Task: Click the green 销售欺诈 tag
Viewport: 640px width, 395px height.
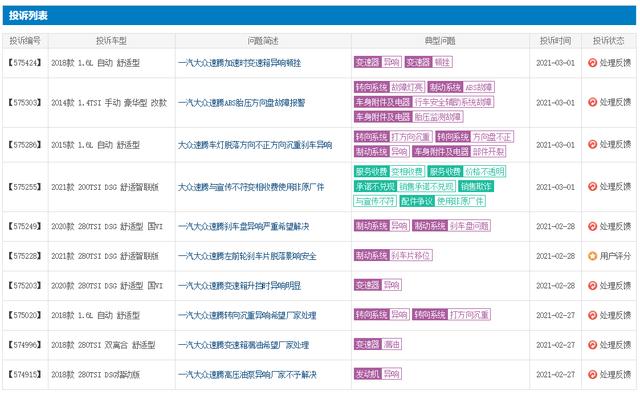Action: [x=476, y=186]
